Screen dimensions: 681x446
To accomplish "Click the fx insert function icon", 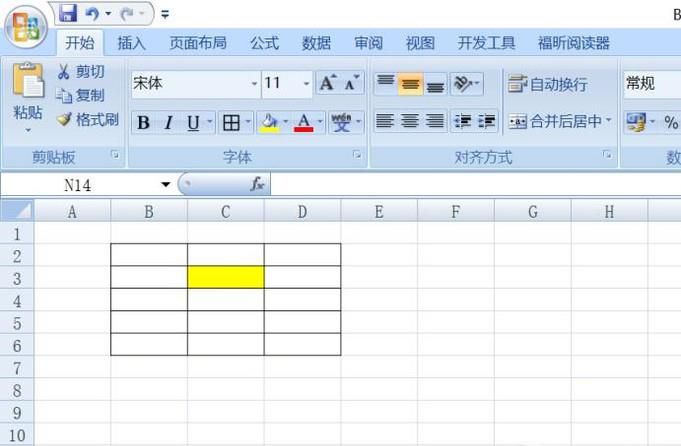I will tap(257, 185).
